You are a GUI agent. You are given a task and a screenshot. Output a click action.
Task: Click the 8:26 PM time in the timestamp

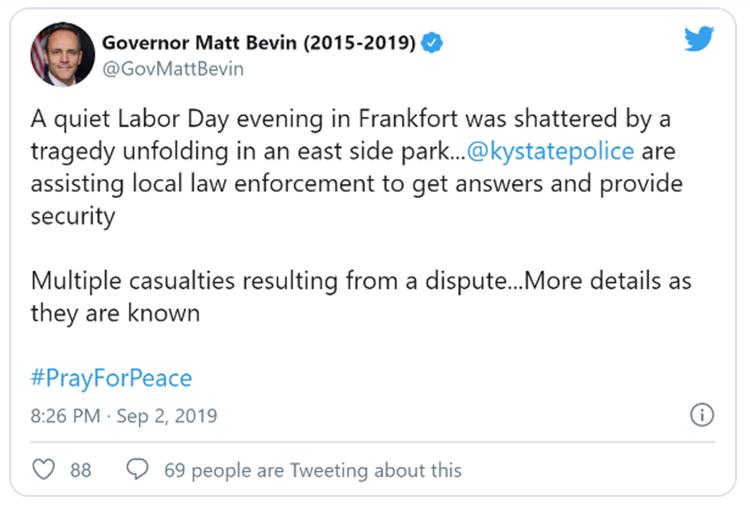point(66,416)
